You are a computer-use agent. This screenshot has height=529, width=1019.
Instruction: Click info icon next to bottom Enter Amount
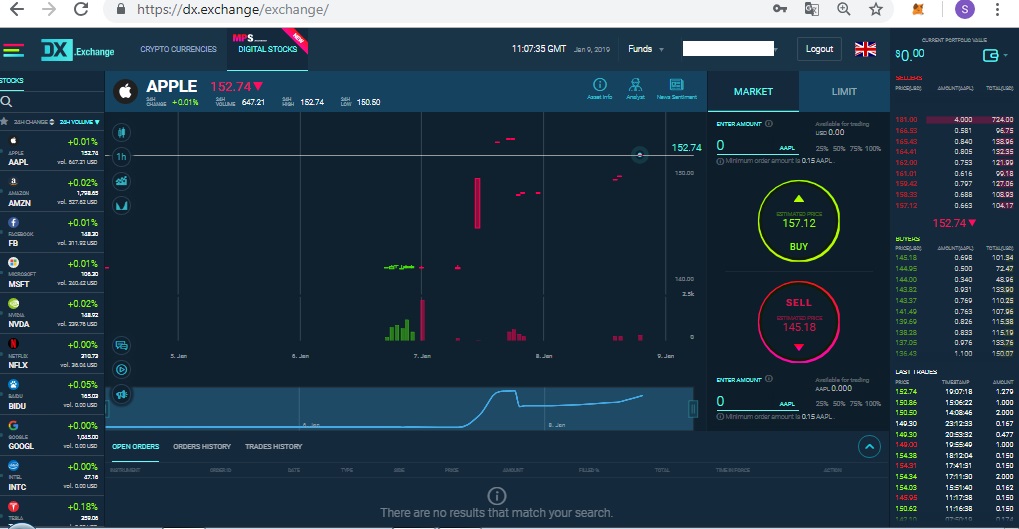tap(769, 379)
